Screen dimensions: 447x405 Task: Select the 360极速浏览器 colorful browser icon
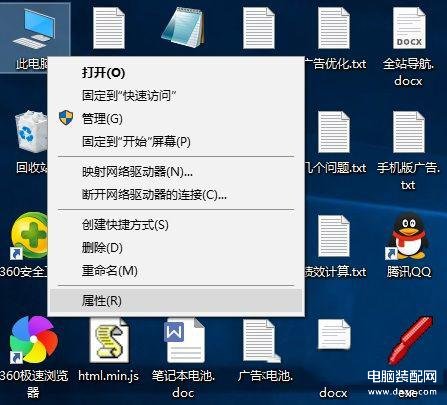pyautogui.click(x=33, y=340)
